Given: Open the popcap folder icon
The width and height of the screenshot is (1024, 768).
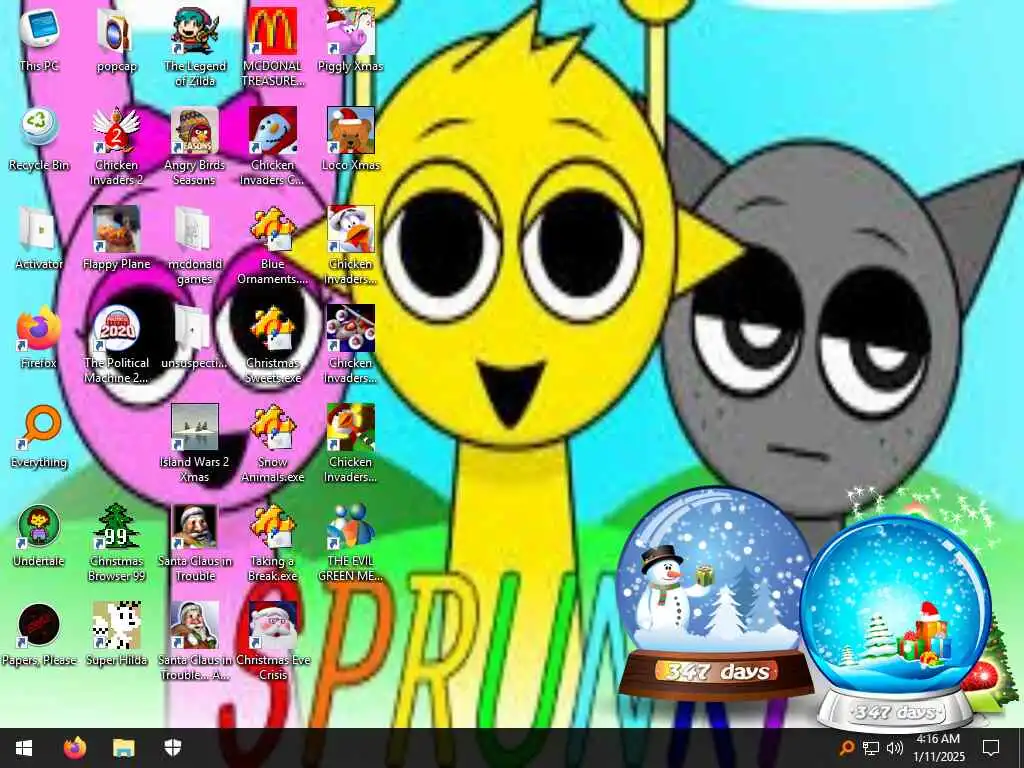Looking at the screenshot, I should pyautogui.click(x=116, y=39).
